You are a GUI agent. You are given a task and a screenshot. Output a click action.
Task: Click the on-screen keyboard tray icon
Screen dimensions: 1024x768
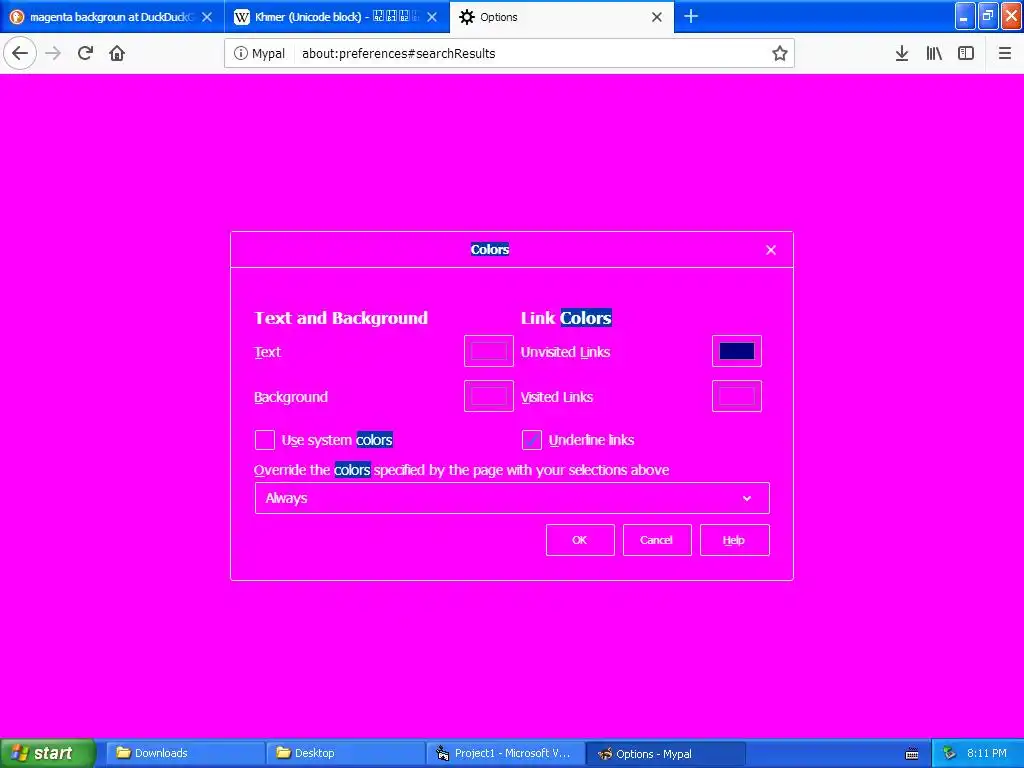point(912,754)
